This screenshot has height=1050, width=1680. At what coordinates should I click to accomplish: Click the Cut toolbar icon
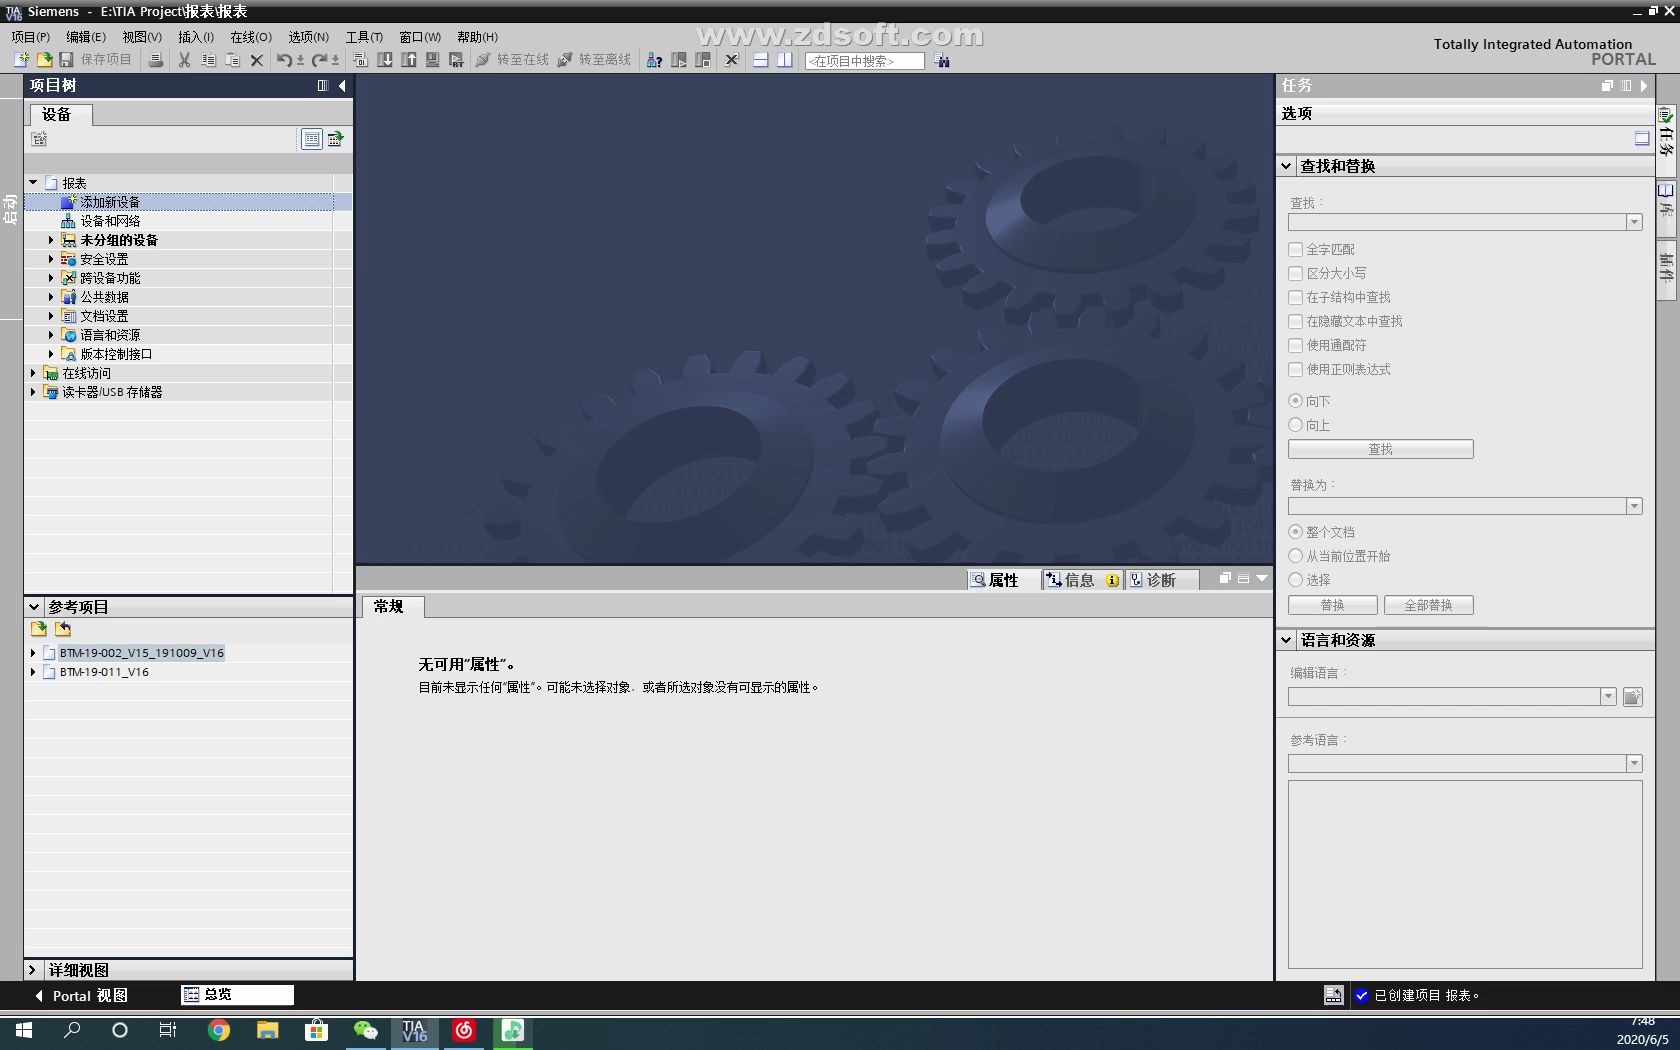coord(184,60)
